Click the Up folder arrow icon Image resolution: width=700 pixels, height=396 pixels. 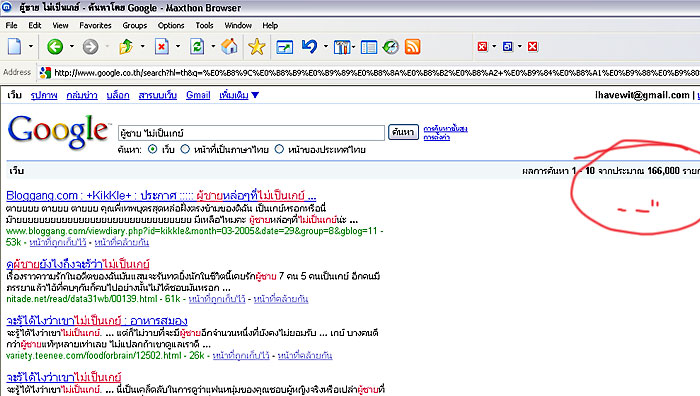pyautogui.click(x=126, y=46)
